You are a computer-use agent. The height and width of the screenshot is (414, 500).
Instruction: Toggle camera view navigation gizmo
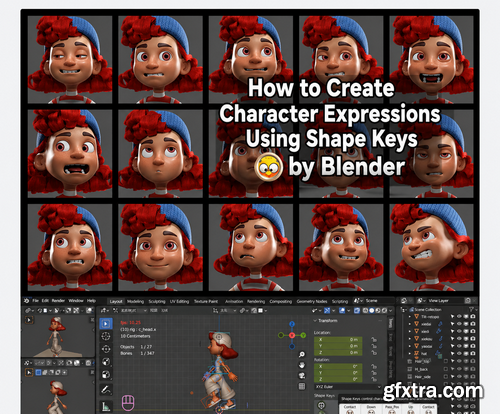(302, 376)
